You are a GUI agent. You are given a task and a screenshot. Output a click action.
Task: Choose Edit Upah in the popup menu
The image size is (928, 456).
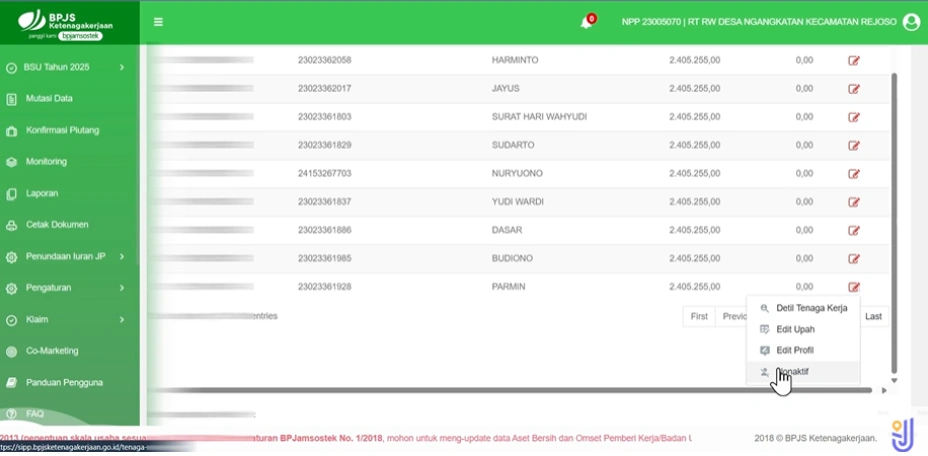tap(795, 329)
